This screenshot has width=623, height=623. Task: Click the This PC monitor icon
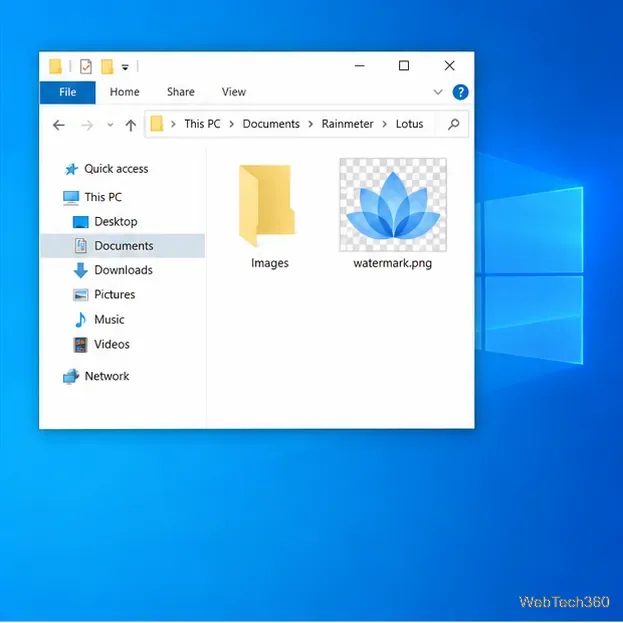71,197
